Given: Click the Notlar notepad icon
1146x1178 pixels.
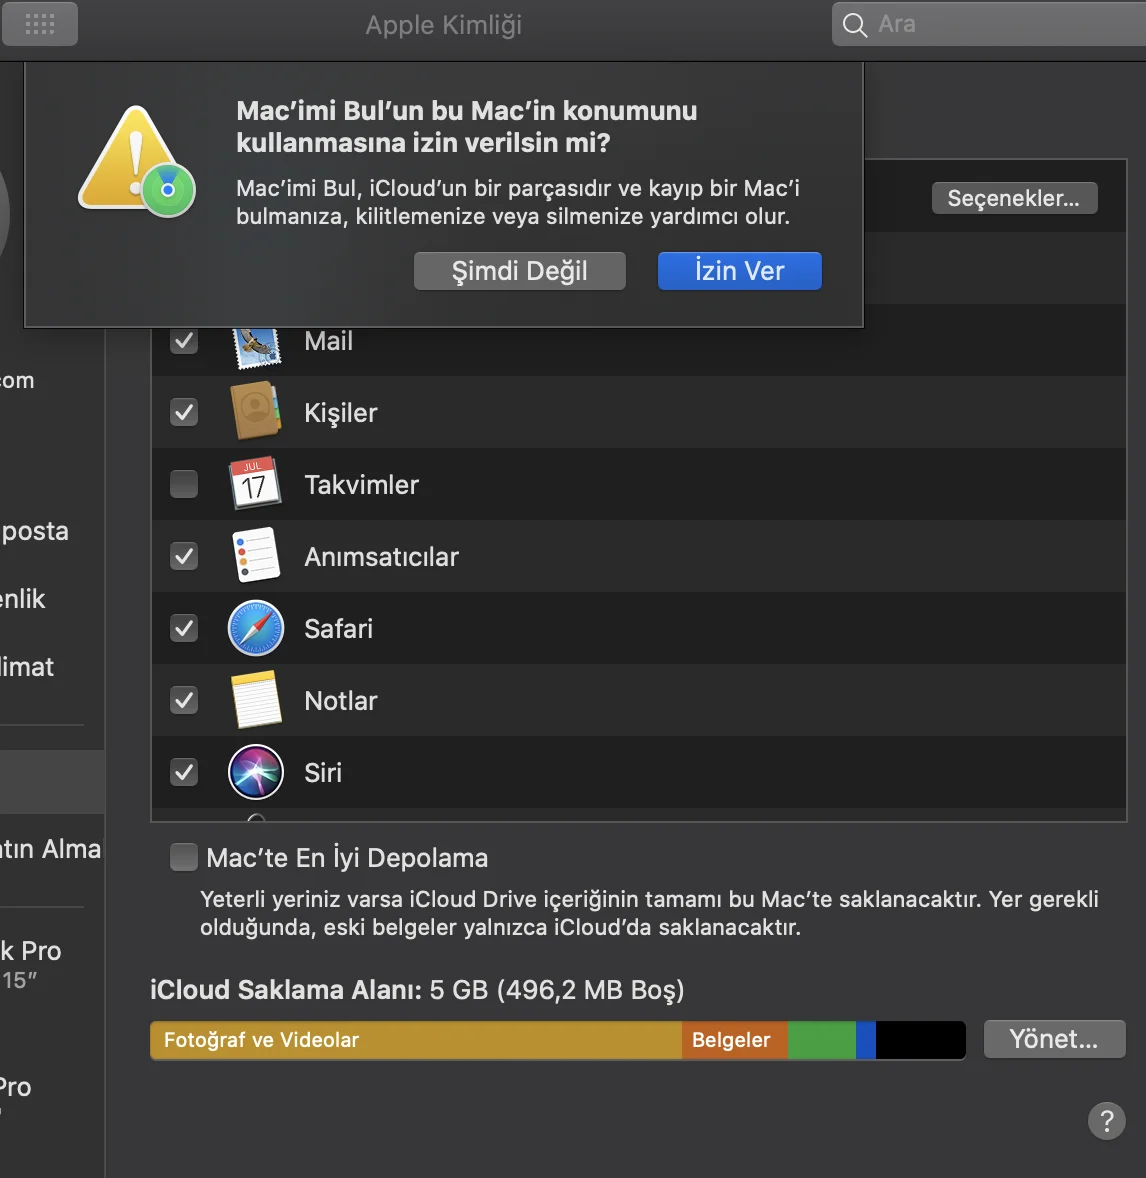Looking at the screenshot, I should [x=256, y=700].
